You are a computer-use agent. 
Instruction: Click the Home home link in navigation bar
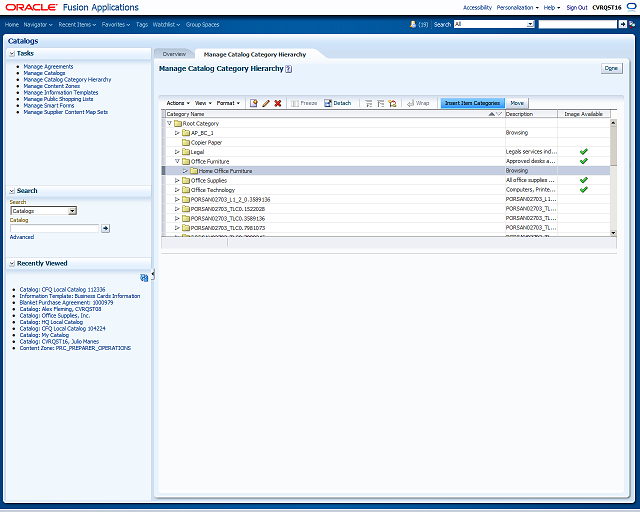(12, 24)
